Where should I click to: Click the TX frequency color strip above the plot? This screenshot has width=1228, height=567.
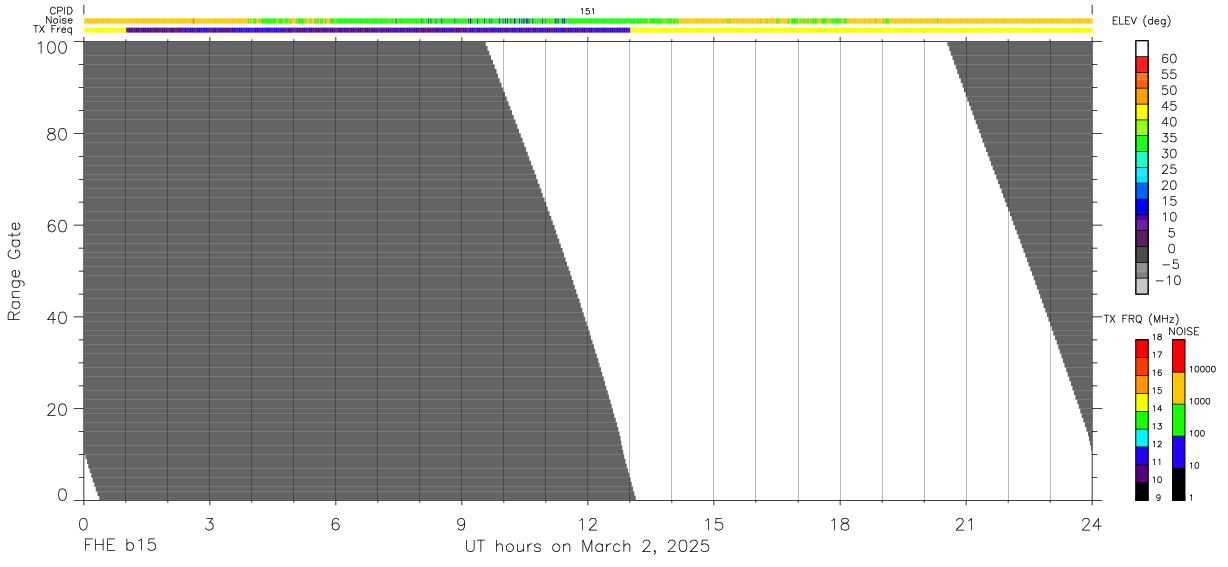(x=588, y=30)
